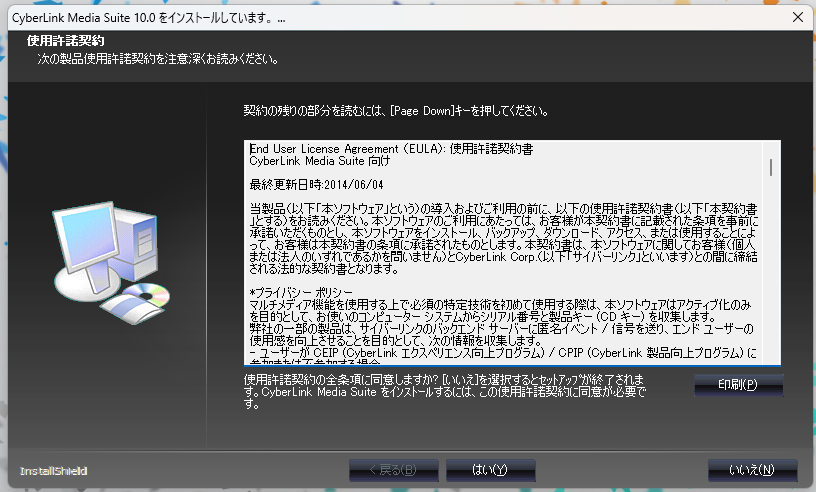Click the header subtitle asking to read the license
This screenshot has height=492, width=816.
150,59
